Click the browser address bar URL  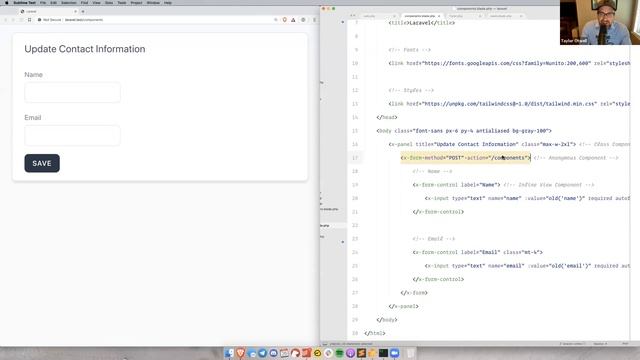tap(84, 20)
